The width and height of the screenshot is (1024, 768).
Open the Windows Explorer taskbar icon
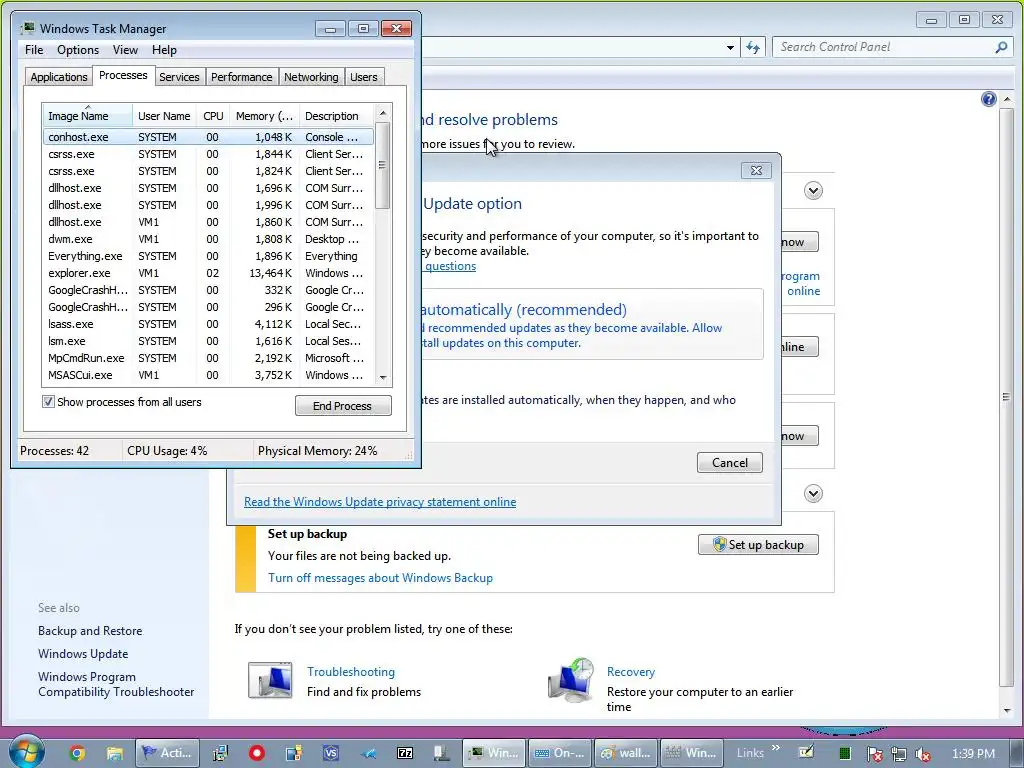(114, 753)
